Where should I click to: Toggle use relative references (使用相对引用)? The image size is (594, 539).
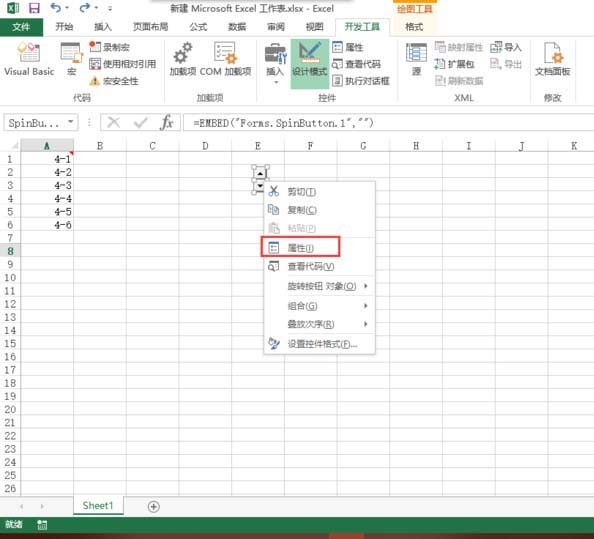click(122, 64)
